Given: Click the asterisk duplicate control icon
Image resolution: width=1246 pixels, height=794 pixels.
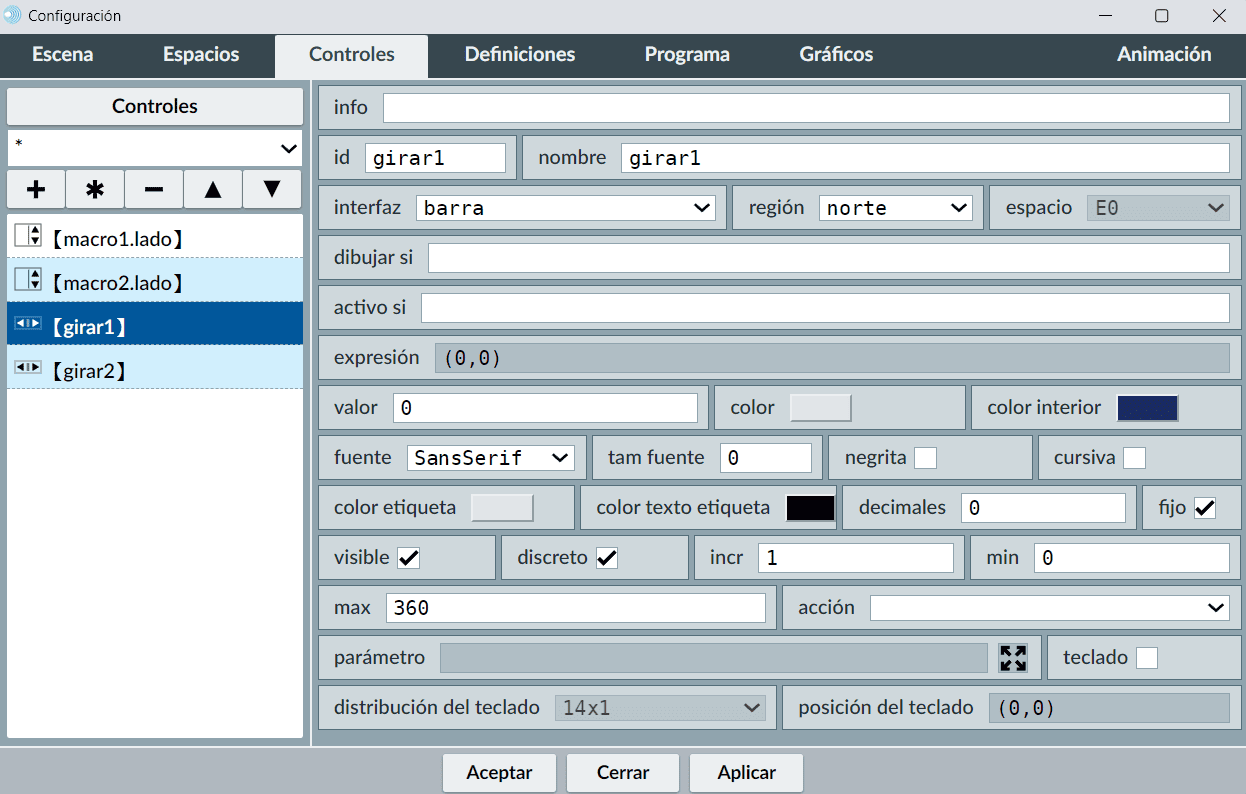Looking at the screenshot, I should point(95,189).
